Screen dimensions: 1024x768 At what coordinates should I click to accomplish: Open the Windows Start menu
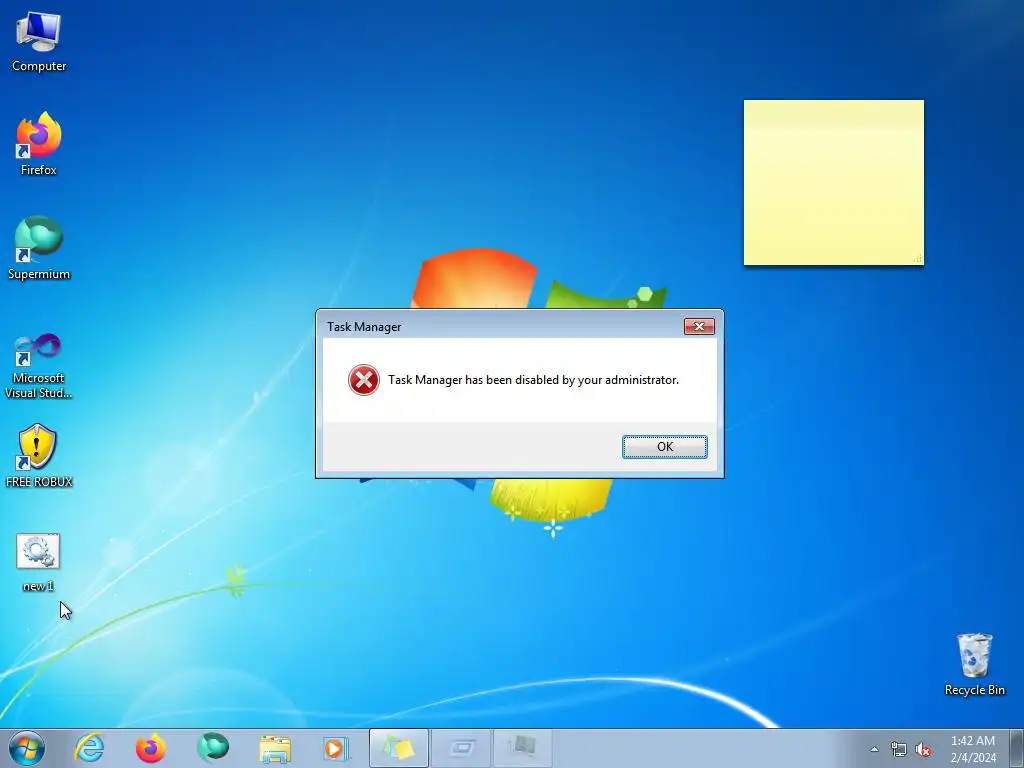(x=27, y=748)
